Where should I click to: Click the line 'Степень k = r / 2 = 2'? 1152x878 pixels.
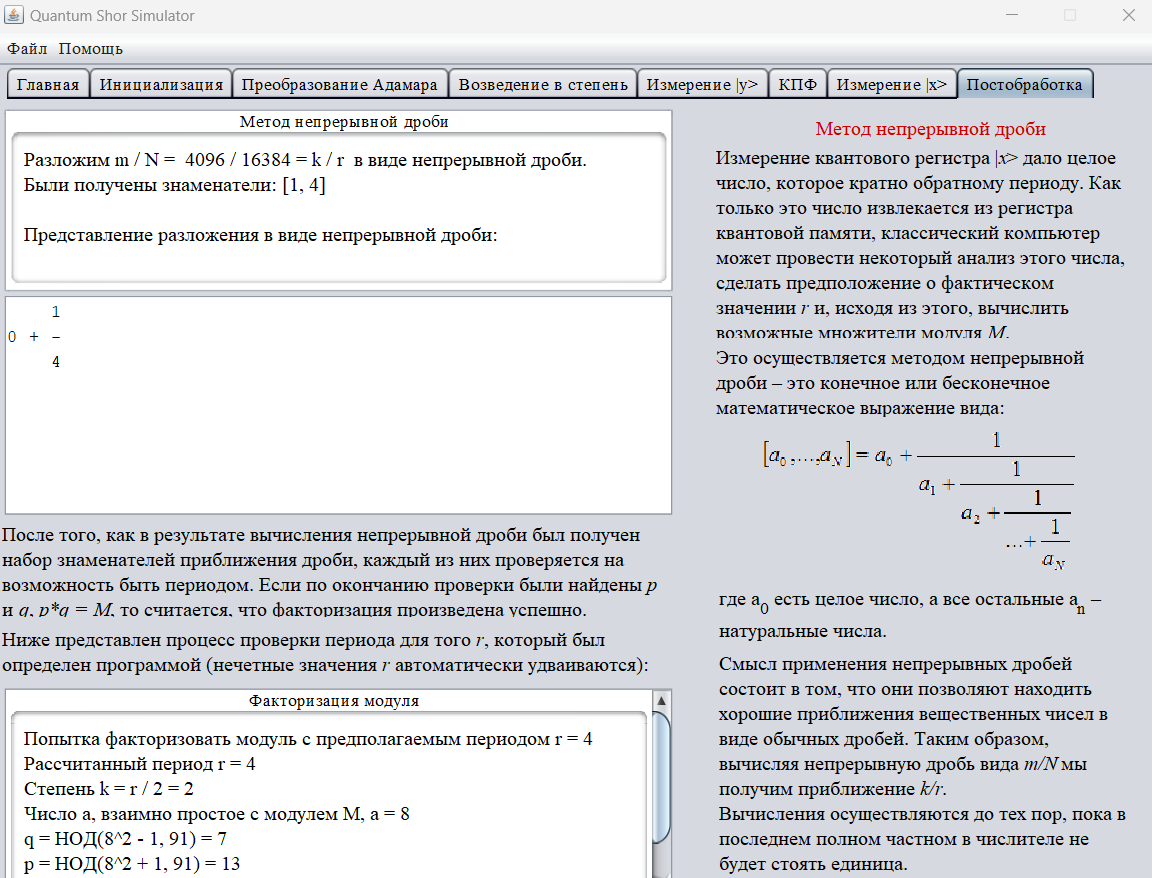coord(109,789)
